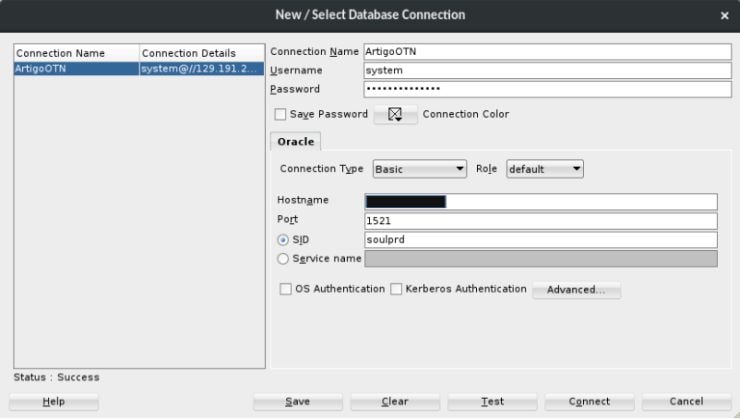Focus the Connection Name input field
Viewport: 740px width, 420px height.
(x=547, y=51)
